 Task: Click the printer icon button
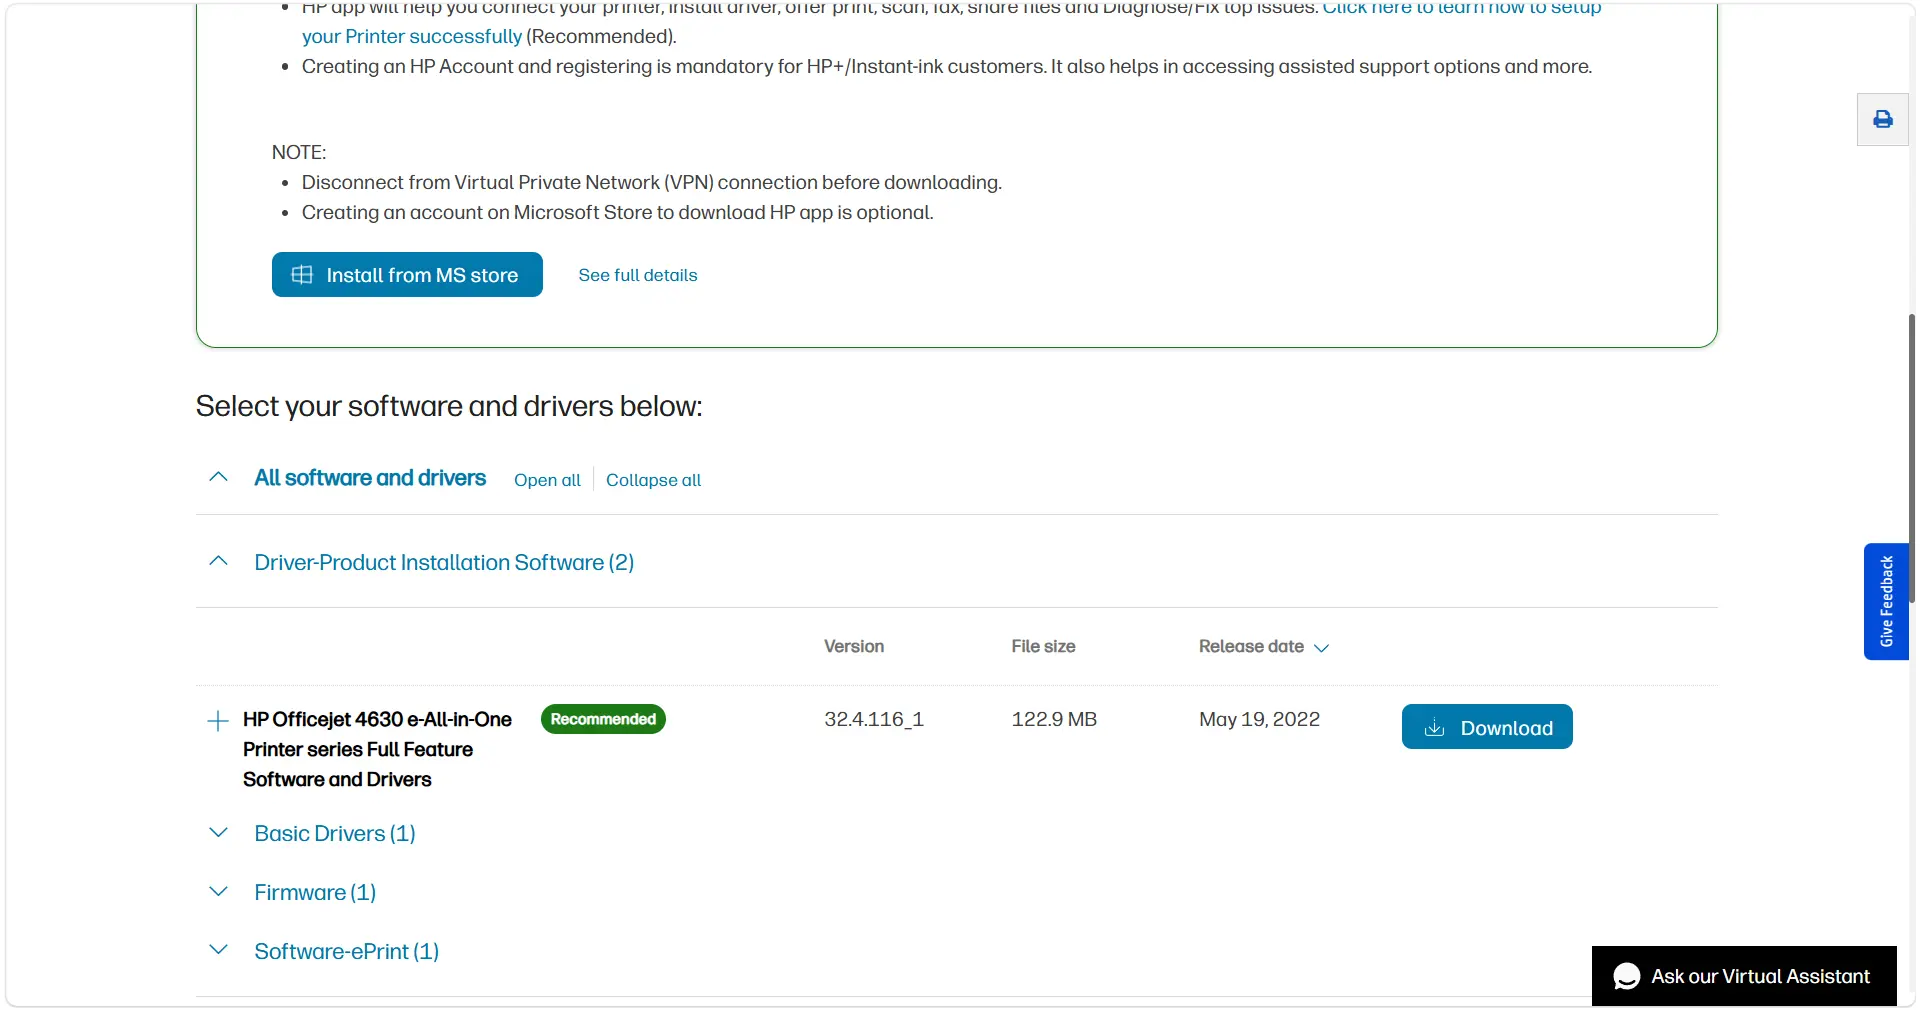coord(1883,120)
